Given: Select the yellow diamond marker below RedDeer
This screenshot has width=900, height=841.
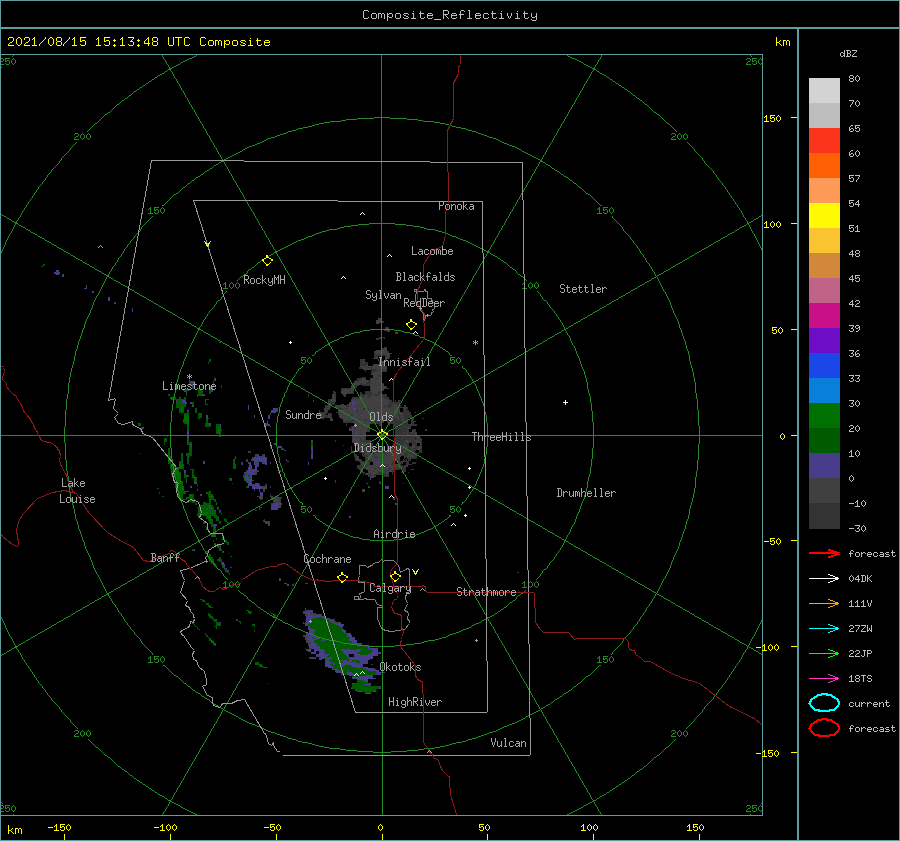Looking at the screenshot, I should (x=412, y=325).
